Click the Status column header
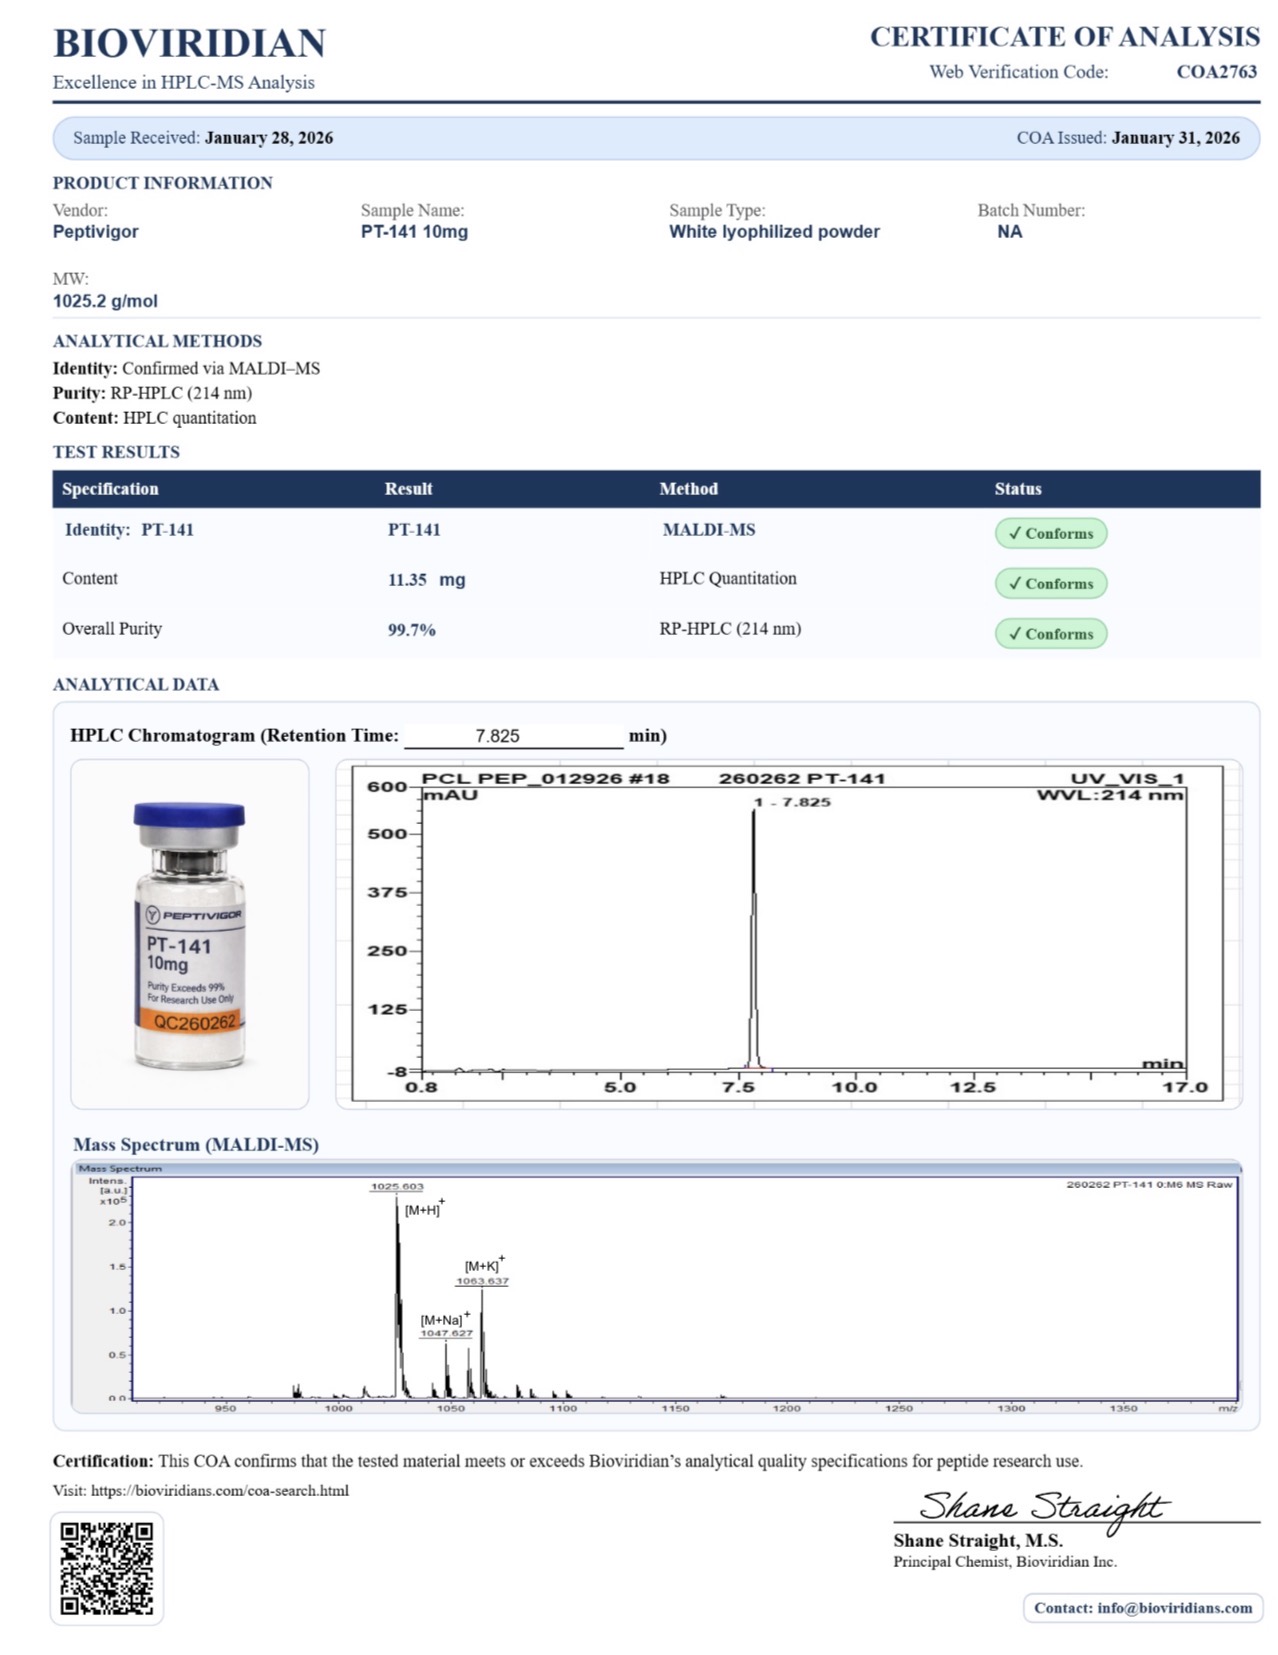The height and width of the screenshot is (1655, 1278). (x=1017, y=489)
